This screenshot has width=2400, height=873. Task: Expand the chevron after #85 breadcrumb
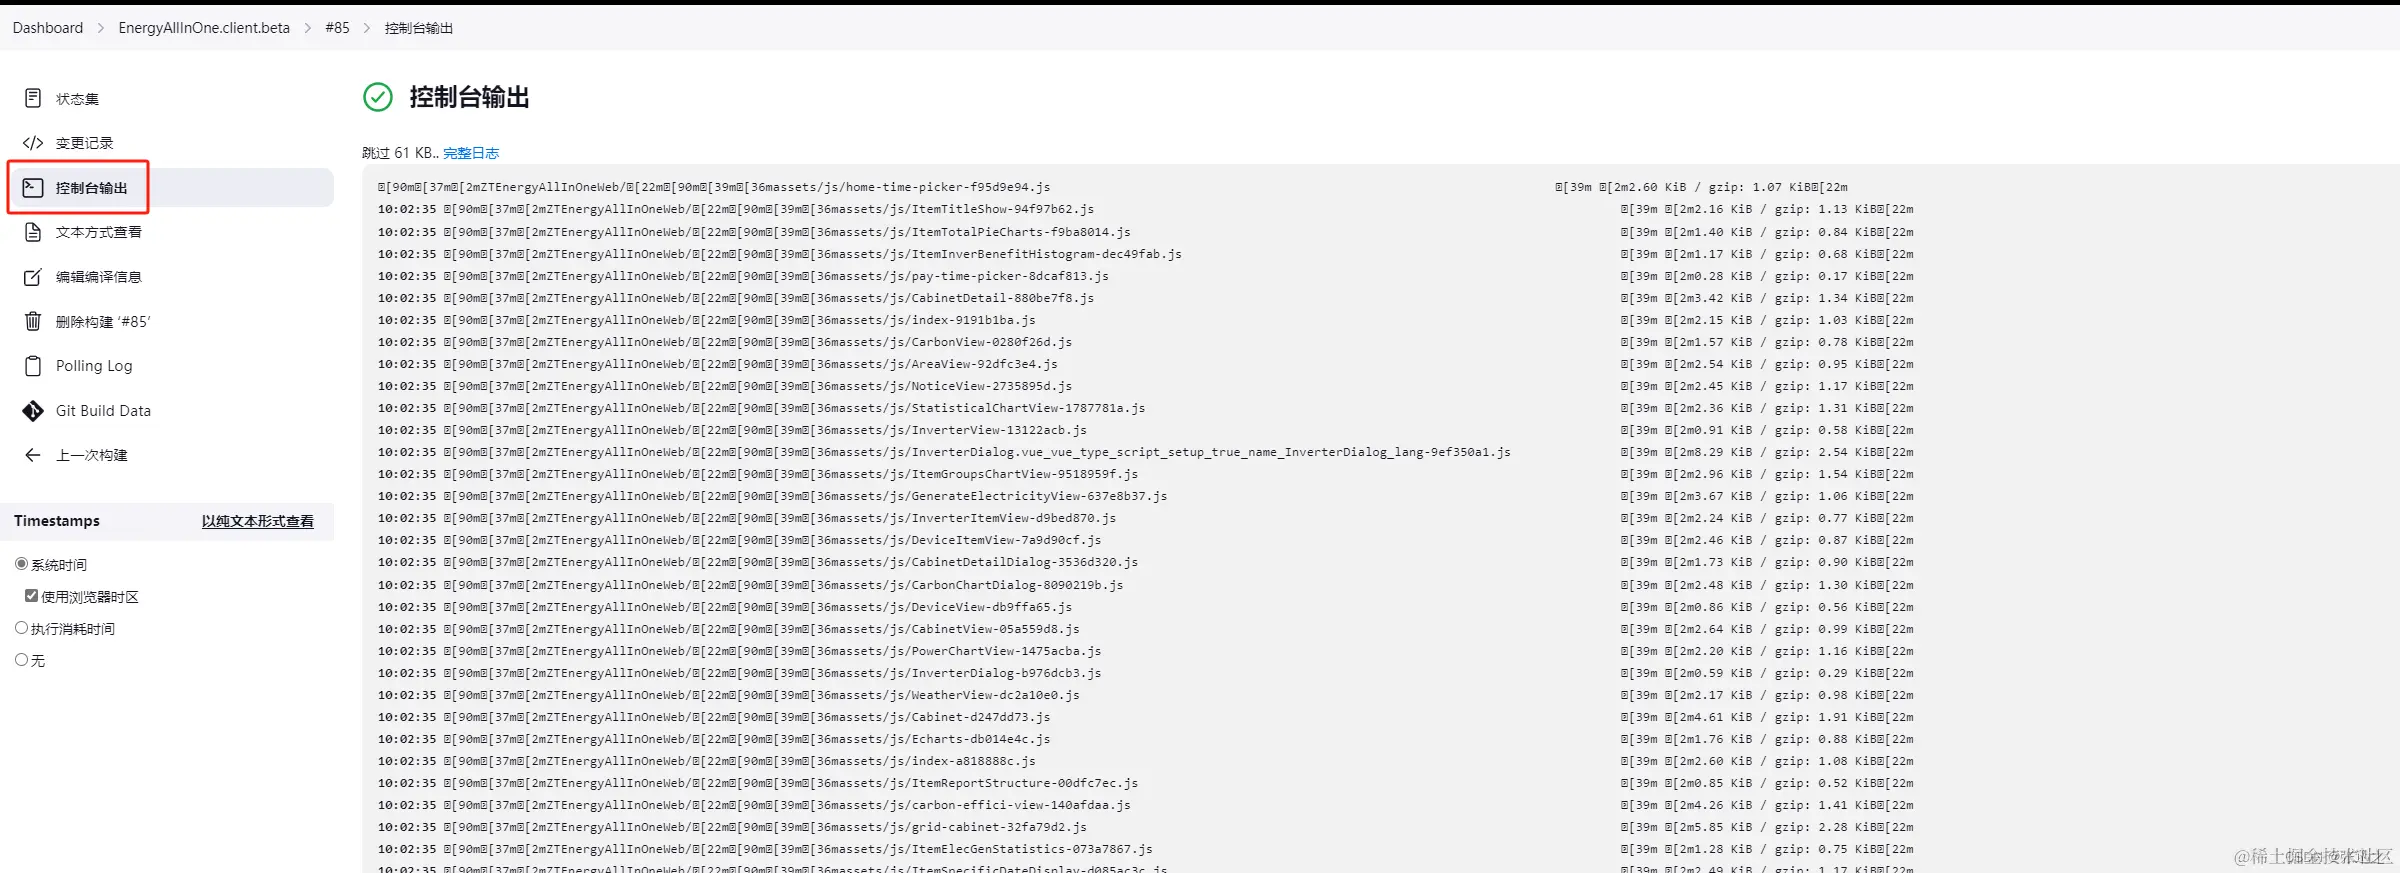click(x=367, y=28)
